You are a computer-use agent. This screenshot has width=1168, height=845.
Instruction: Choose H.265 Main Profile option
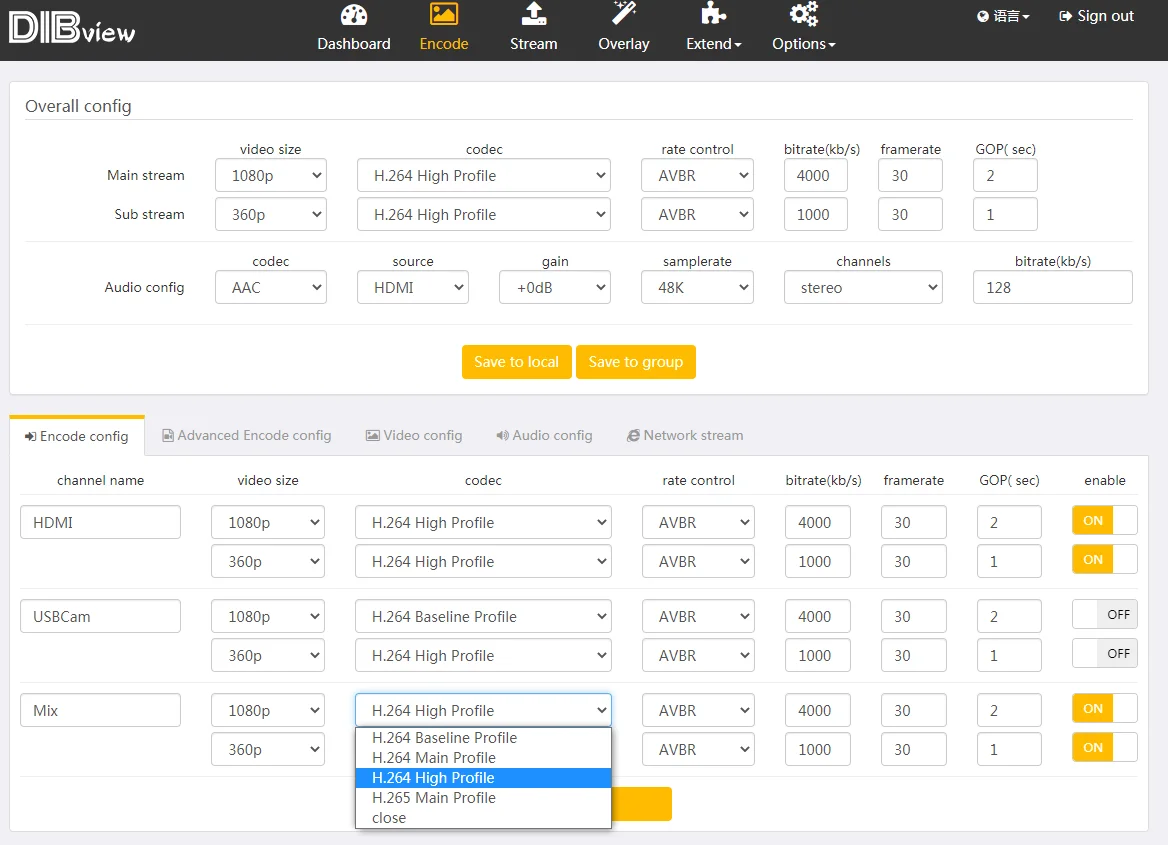click(483, 798)
